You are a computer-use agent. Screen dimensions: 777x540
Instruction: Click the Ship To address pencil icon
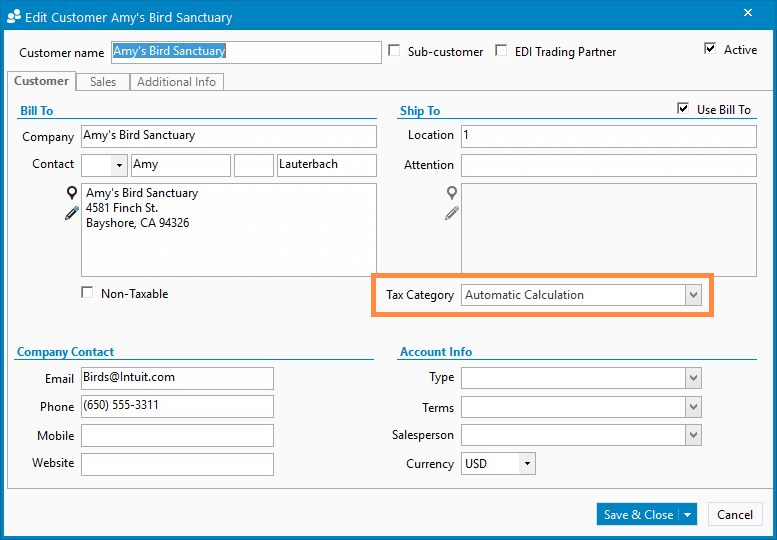452,213
